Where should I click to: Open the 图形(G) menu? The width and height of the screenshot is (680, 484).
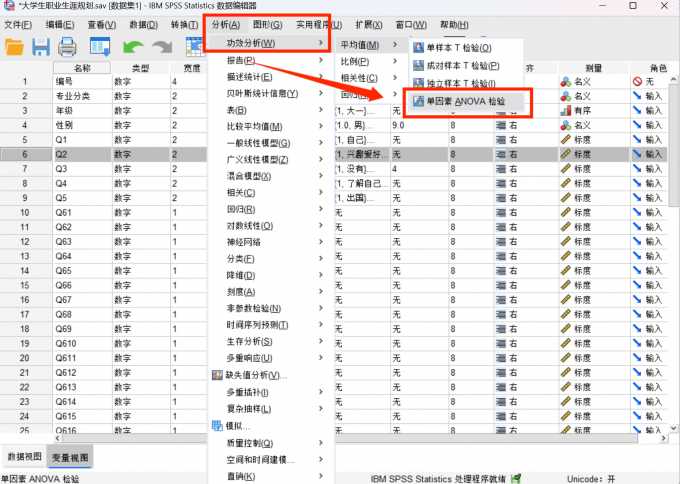268,25
